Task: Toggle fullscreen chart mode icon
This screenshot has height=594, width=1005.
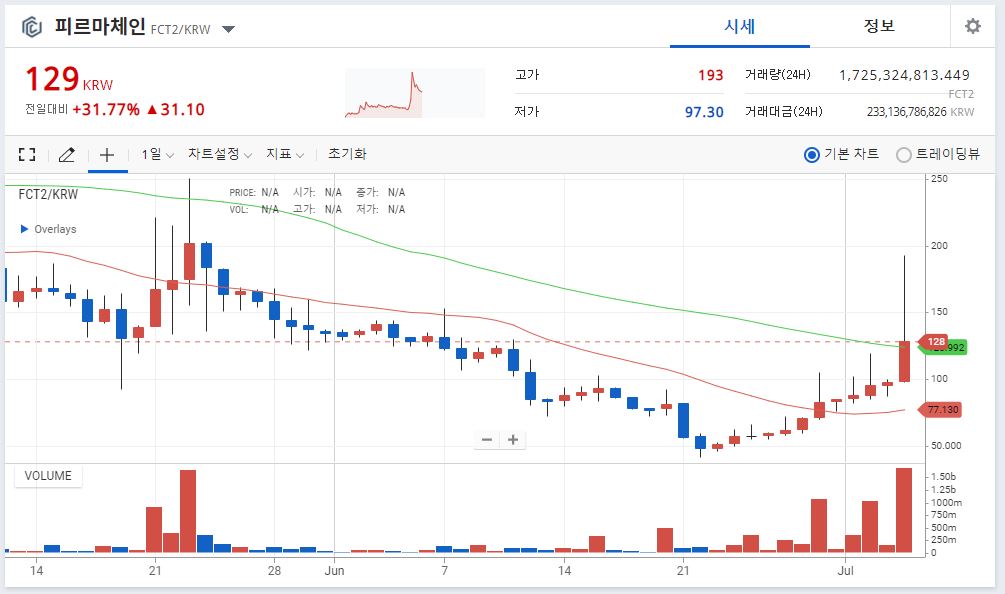Action: click(27, 154)
